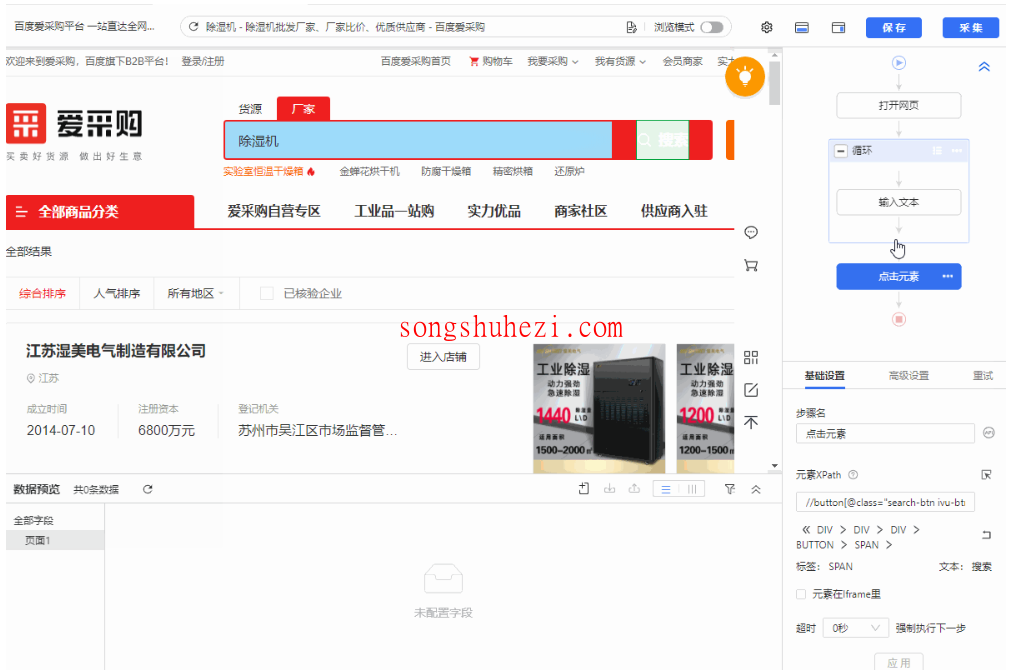Click the 搜索 search button
This screenshot has width=1021, height=670.
(663, 140)
